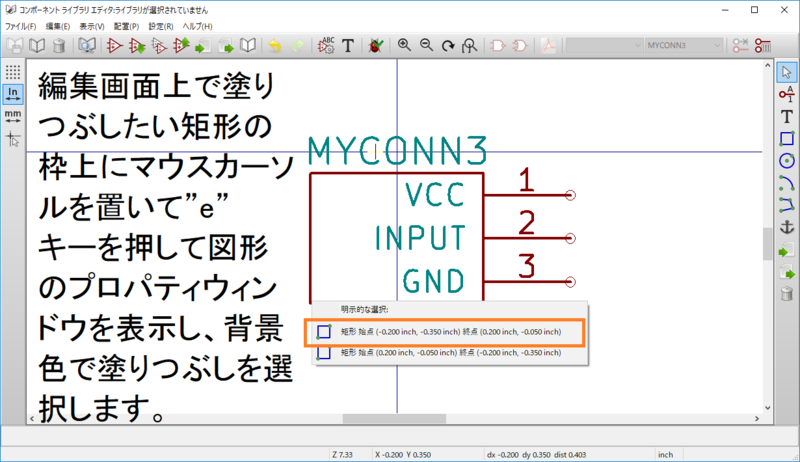Select working library book icon

[37, 46]
